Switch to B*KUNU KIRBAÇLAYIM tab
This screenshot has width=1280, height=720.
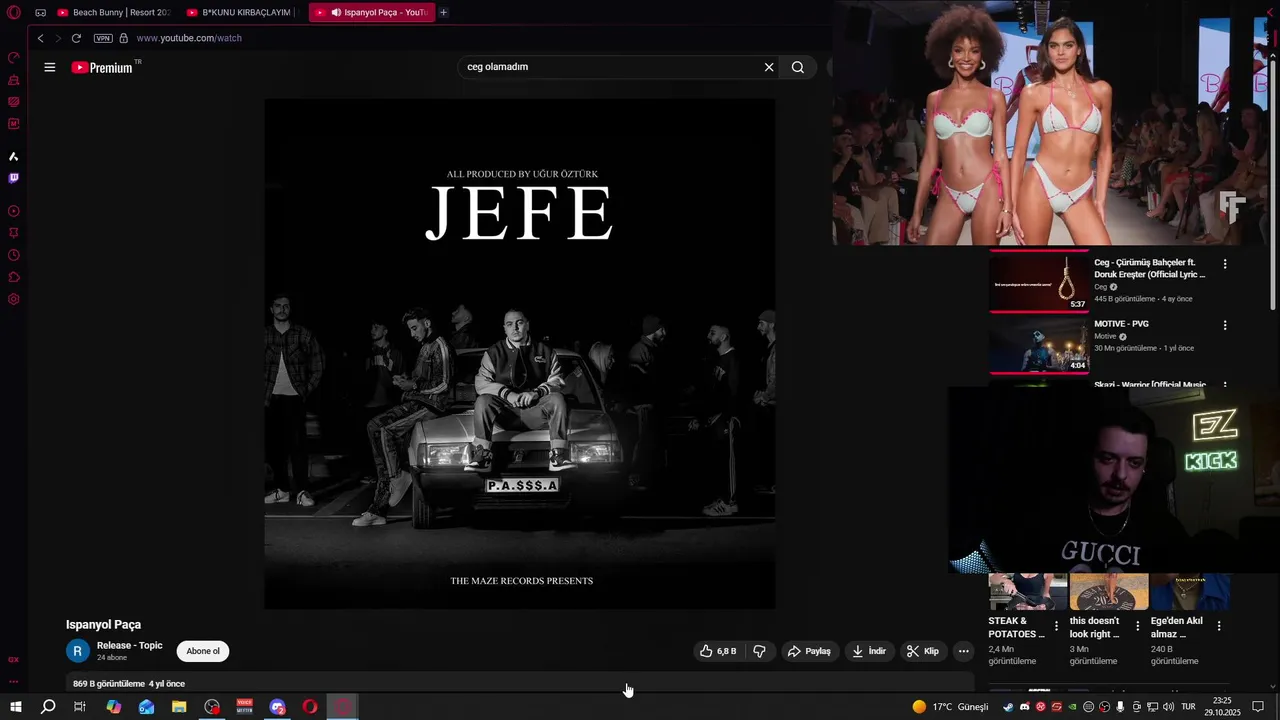pos(243,13)
